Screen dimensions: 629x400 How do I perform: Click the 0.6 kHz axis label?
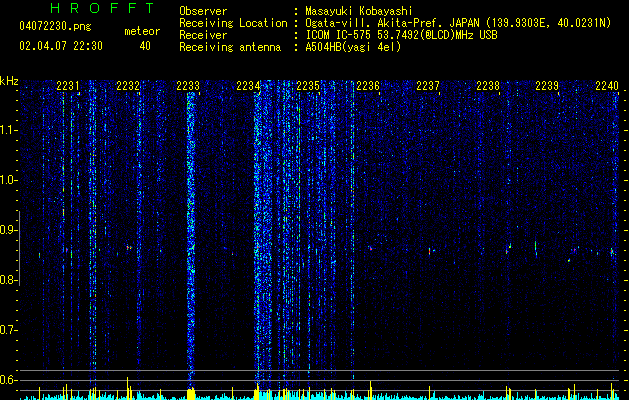7,380
